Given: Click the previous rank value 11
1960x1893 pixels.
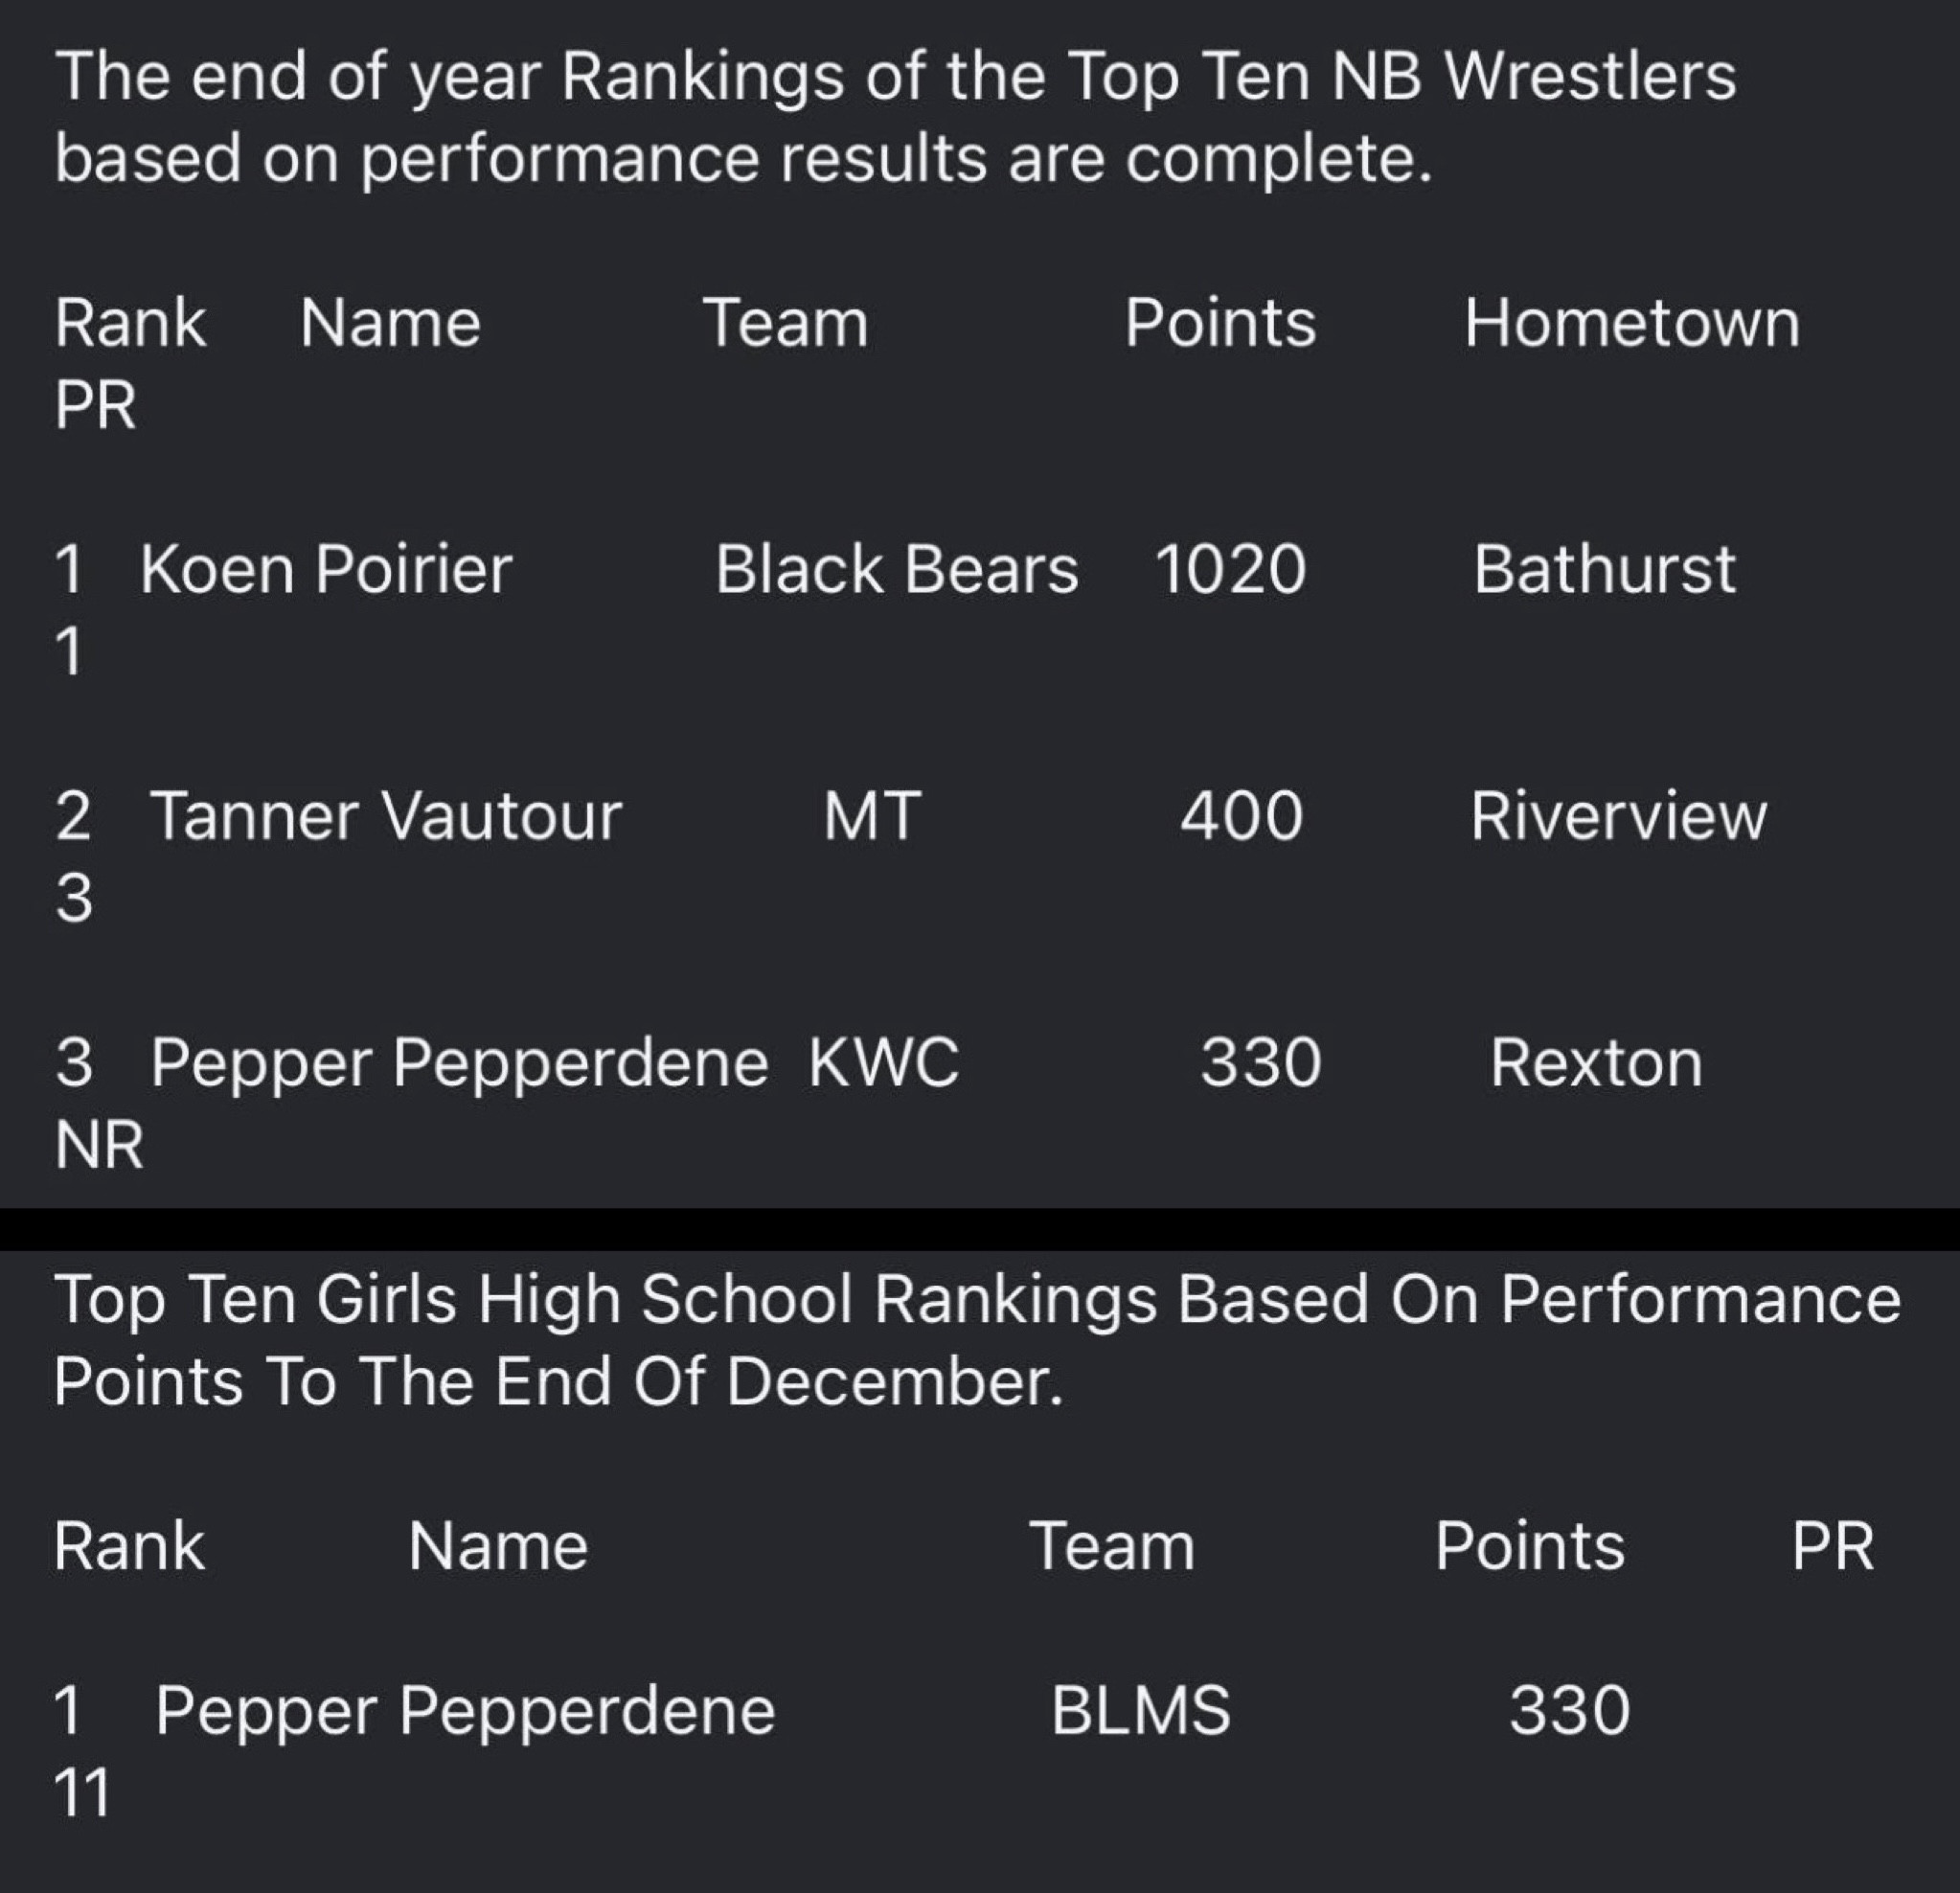Looking at the screenshot, I should pyautogui.click(x=82, y=1792).
